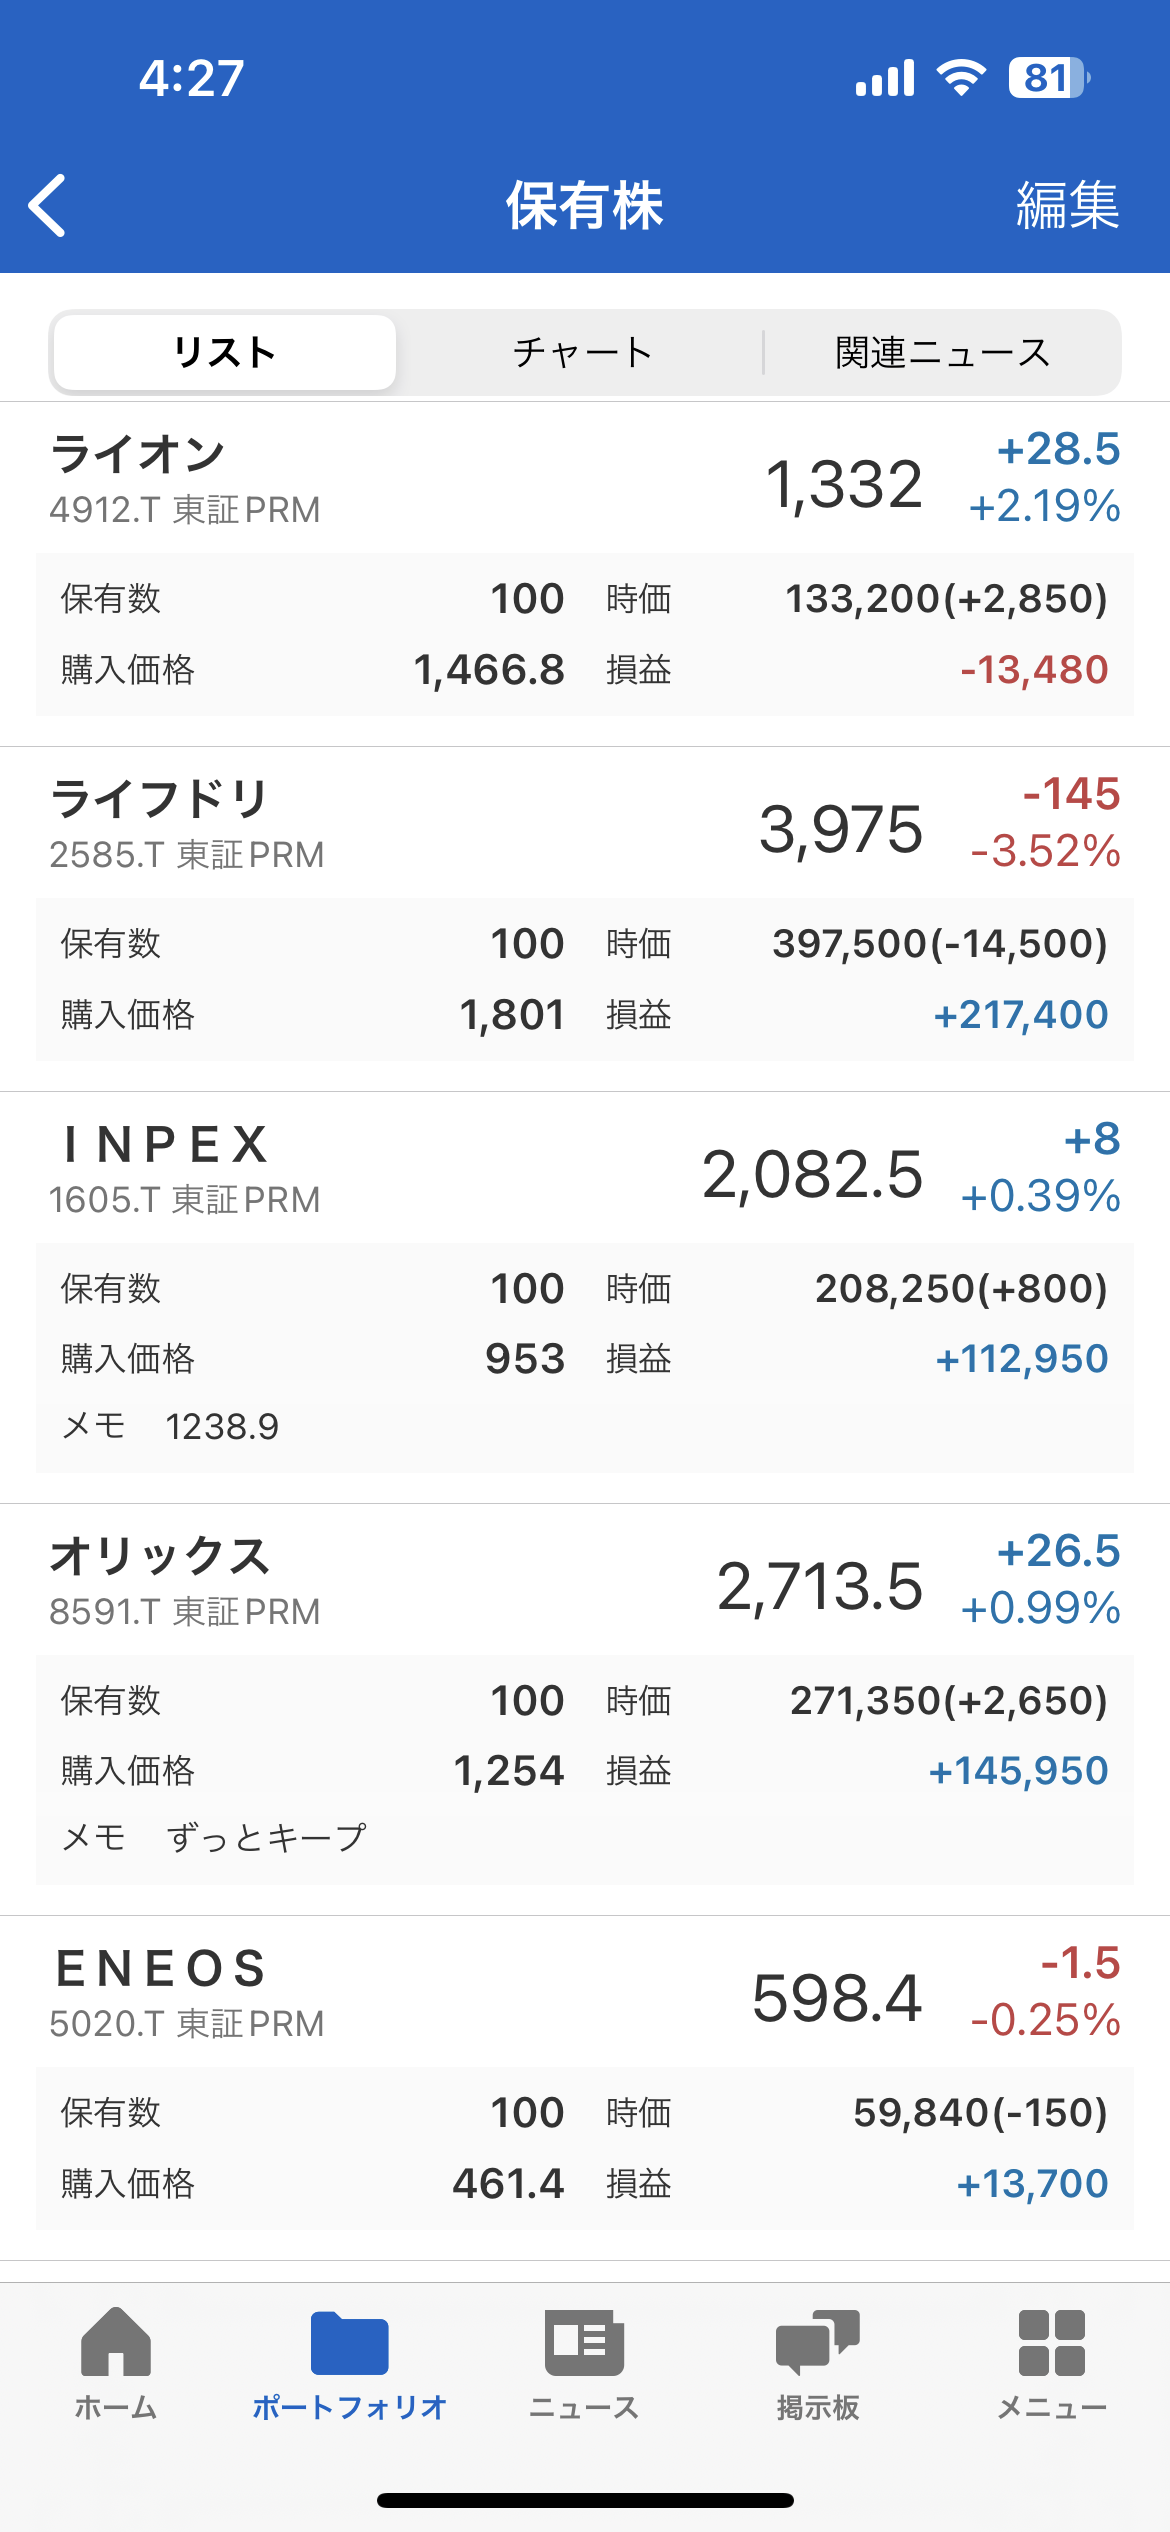Image resolution: width=1170 pixels, height=2532 pixels.
Task: Switch to the 関連ニュース tab
Action: click(x=943, y=352)
